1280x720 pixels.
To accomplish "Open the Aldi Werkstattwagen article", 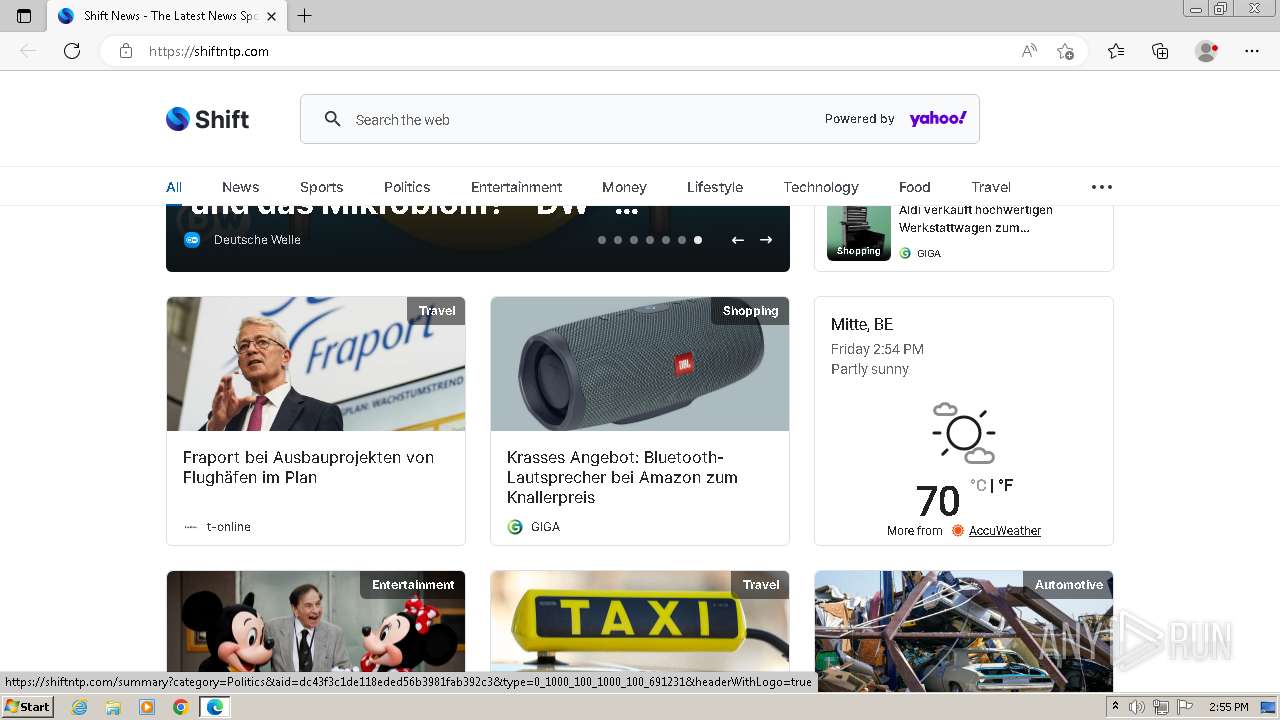I will pyautogui.click(x=975, y=219).
